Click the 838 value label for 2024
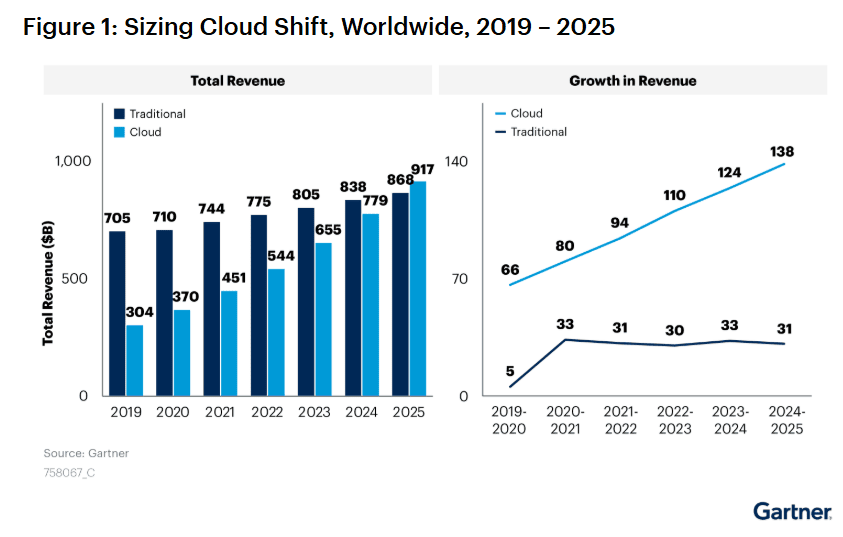Viewport: 843px width, 537px height. point(353,187)
